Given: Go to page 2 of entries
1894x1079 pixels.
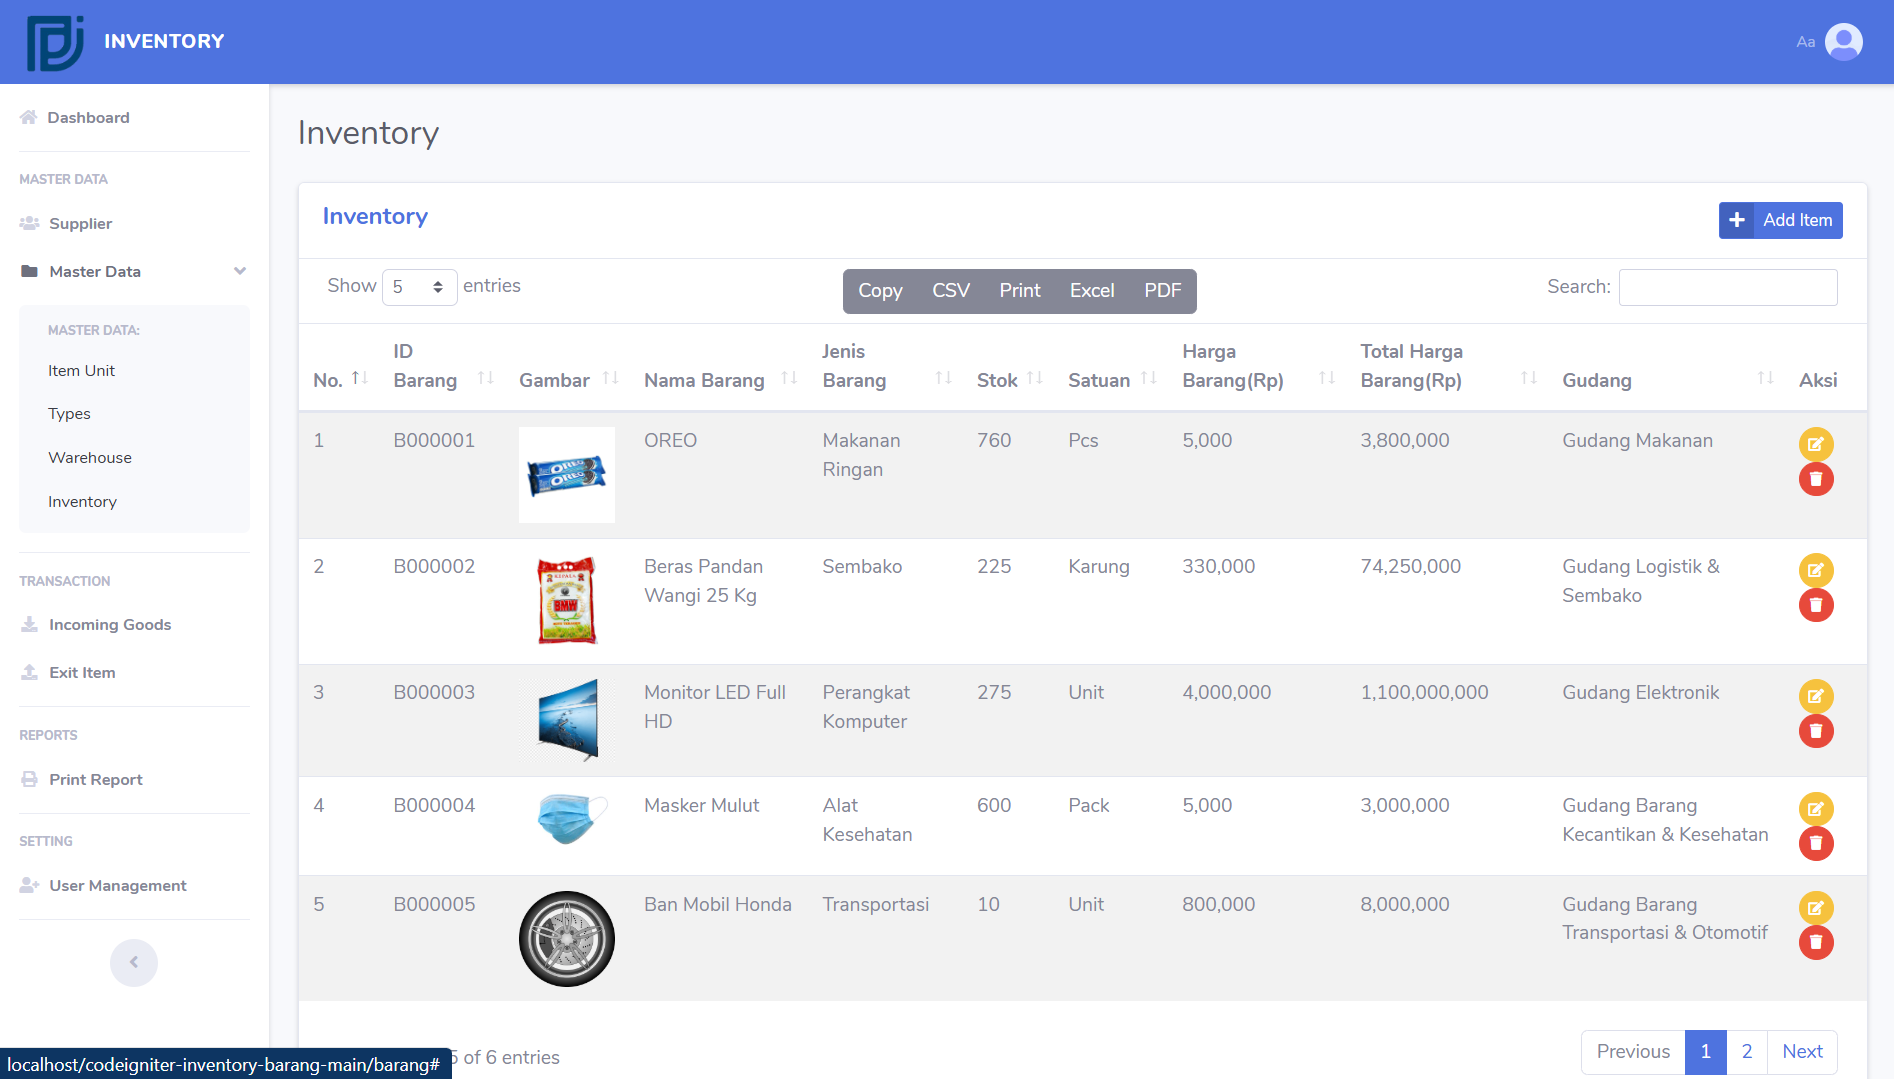Looking at the screenshot, I should click(1746, 1052).
